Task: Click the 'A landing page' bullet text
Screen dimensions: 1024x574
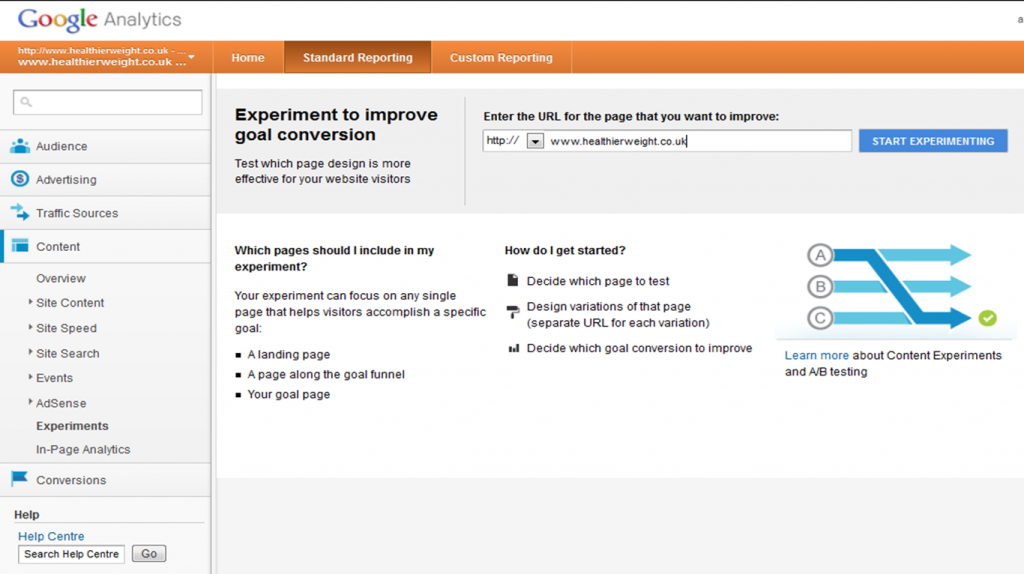Action: (x=289, y=355)
